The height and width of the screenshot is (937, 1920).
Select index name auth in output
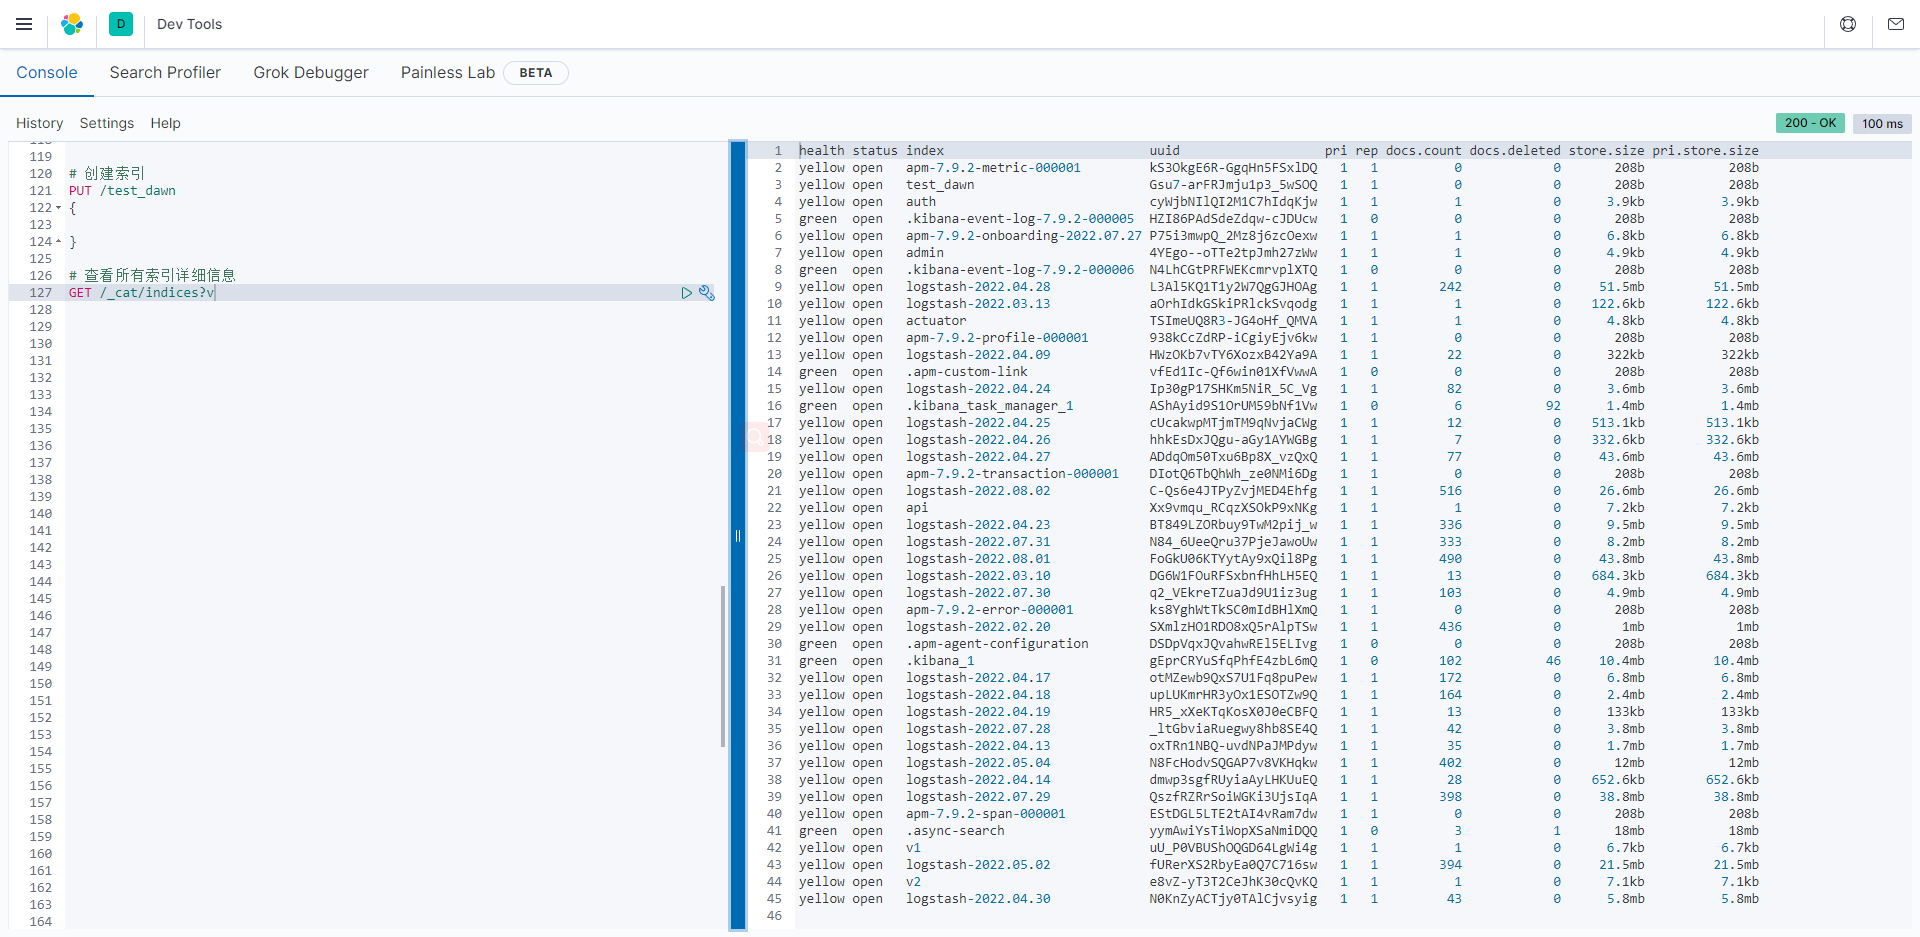pyautogui.click(x=921, y=202)
